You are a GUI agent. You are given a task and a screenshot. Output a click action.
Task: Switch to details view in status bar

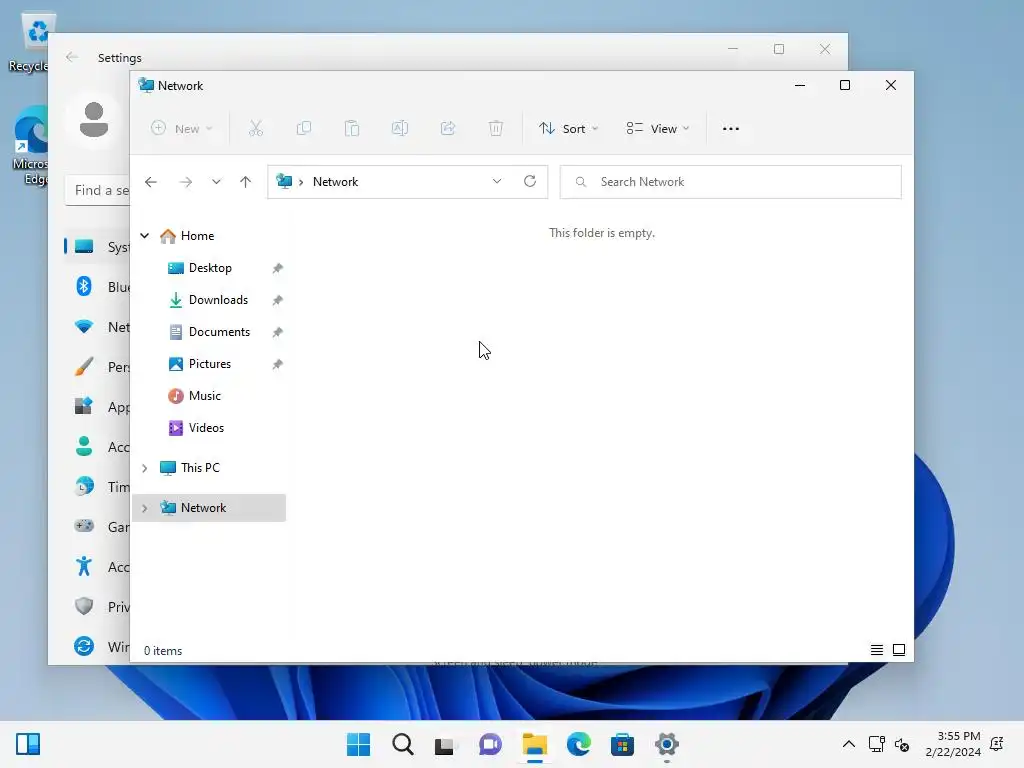(877, 650)
